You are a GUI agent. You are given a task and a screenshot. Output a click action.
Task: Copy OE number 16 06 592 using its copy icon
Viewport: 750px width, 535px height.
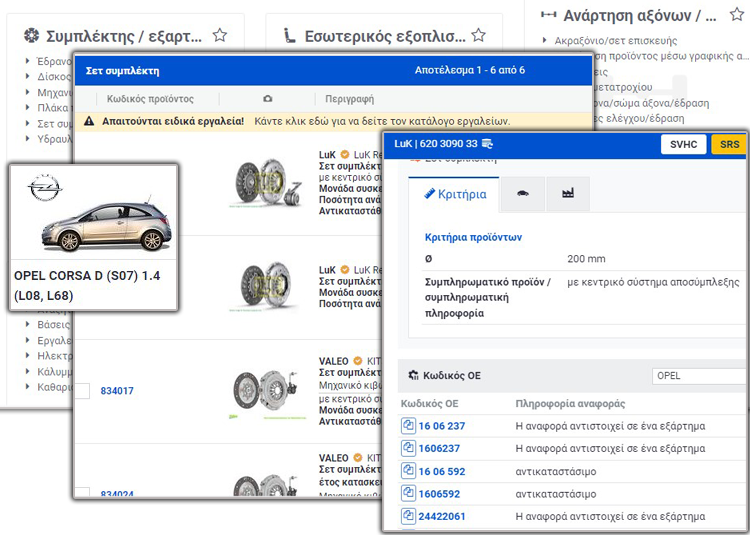(x=408, y=471)
